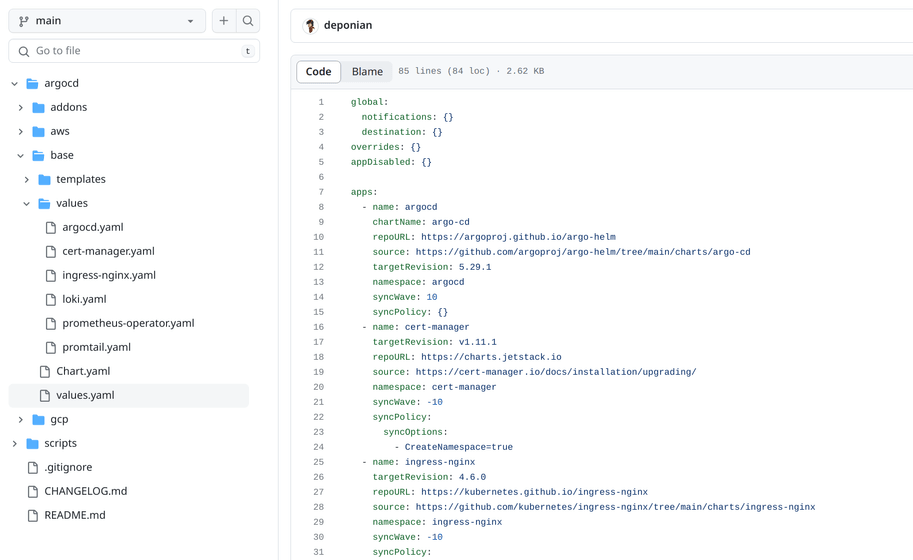Click file icon next to values.yaml

click(x=45, y=396)
